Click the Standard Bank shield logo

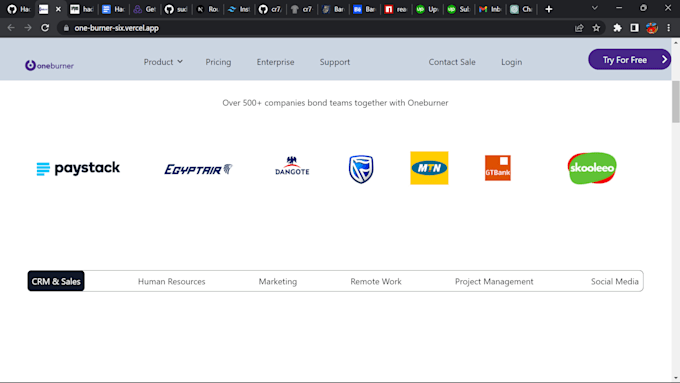tap(361, 169)
